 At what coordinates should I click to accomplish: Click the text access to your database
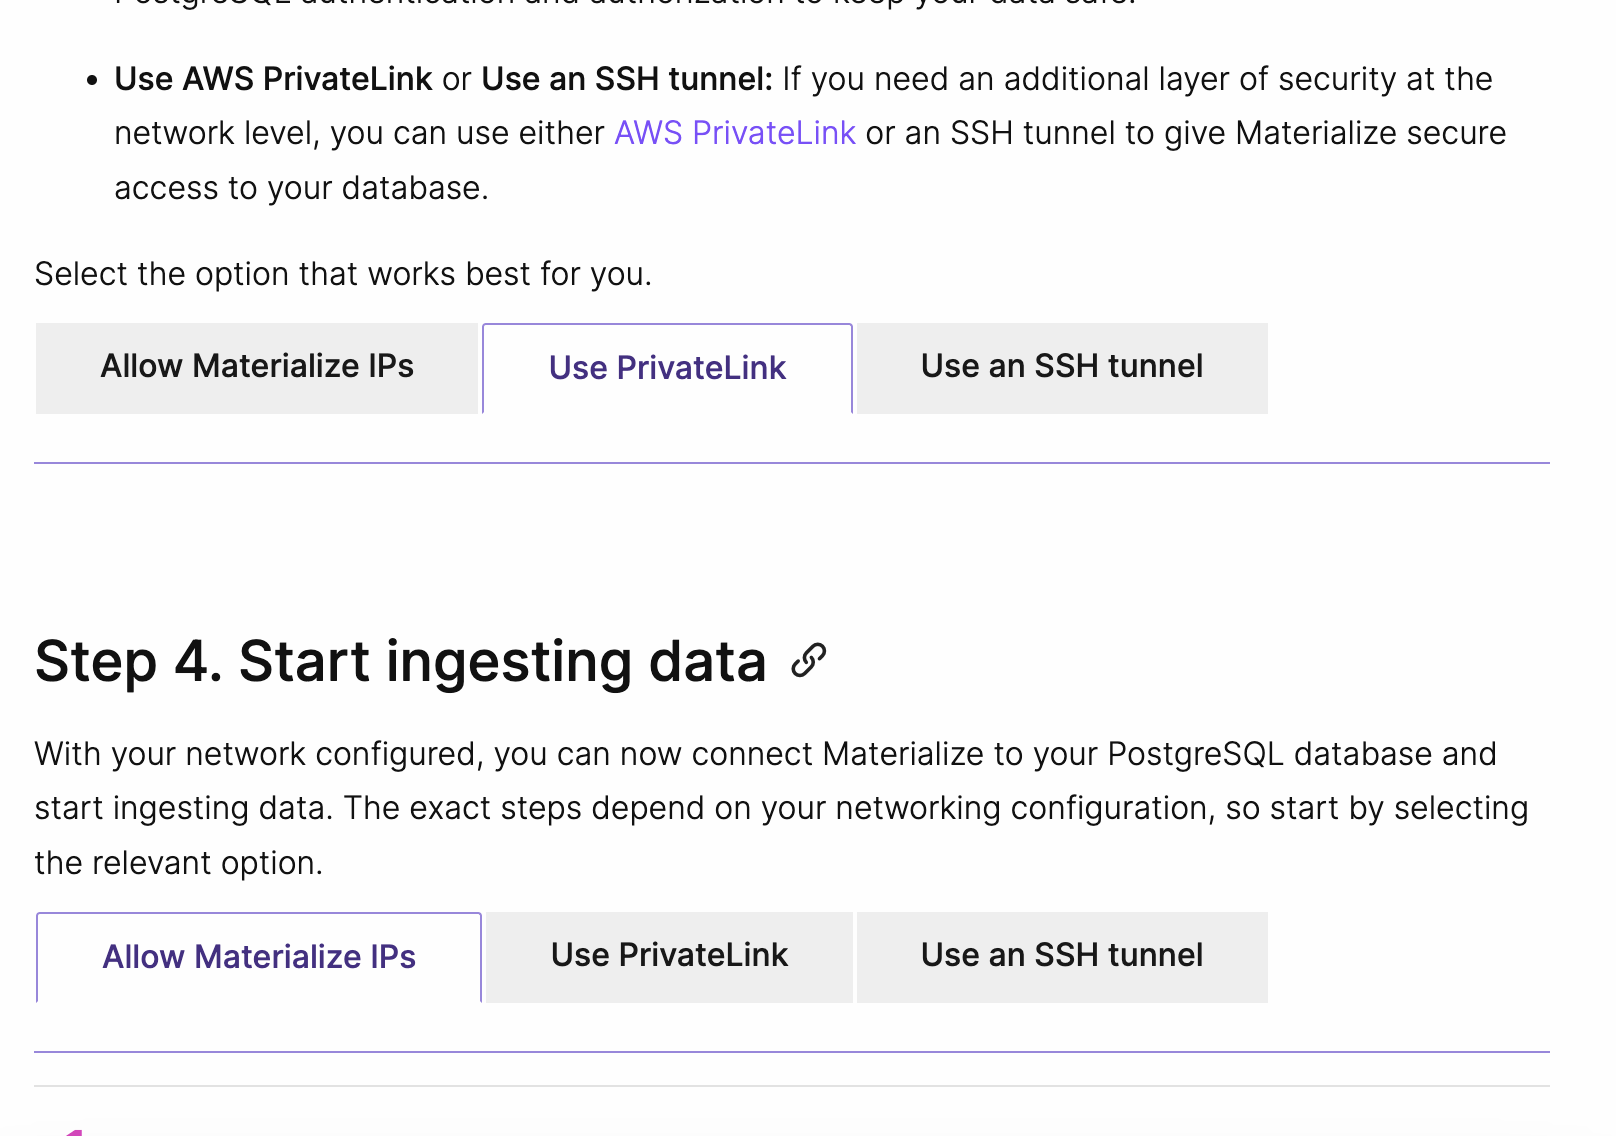pos(301,188)
